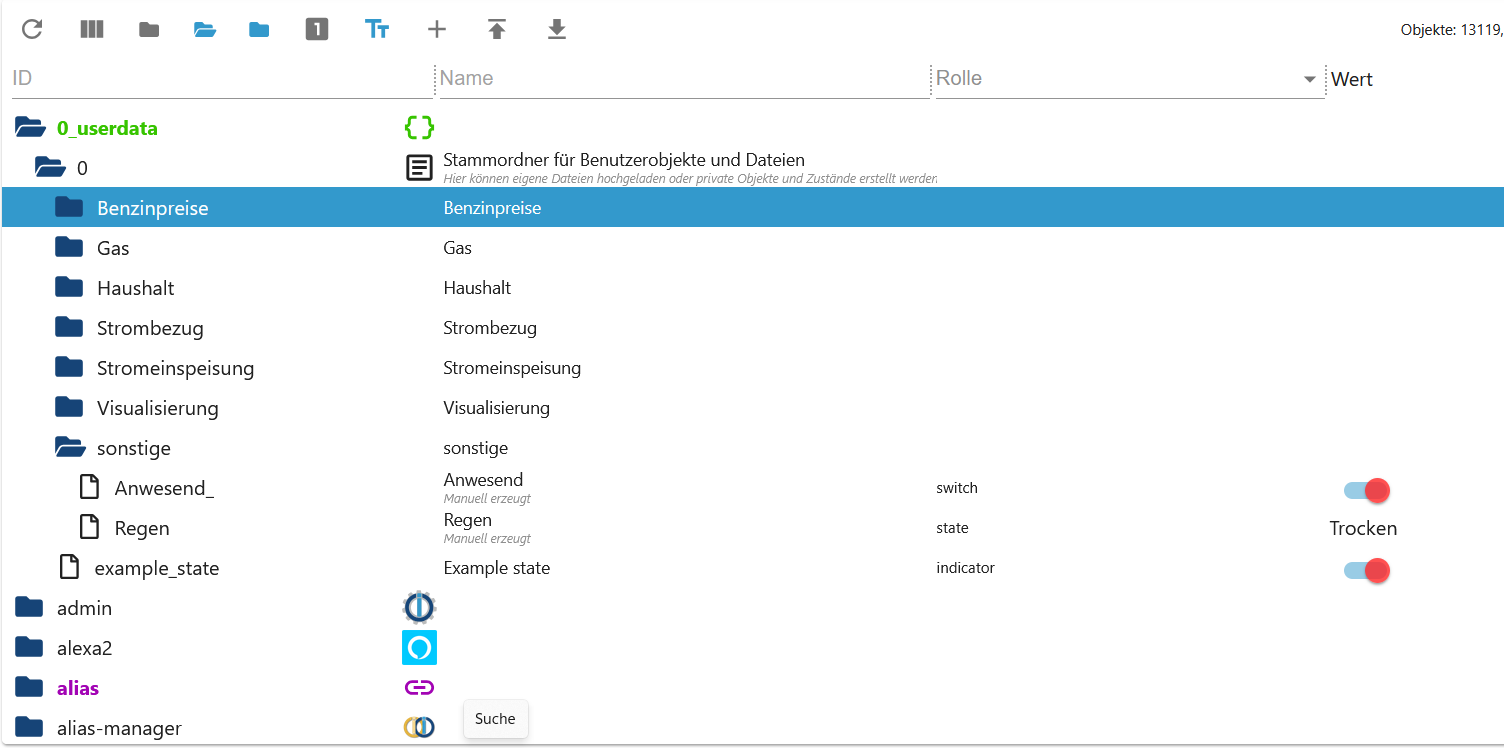Open the Rolle filter dropdown

[1310, 79]
